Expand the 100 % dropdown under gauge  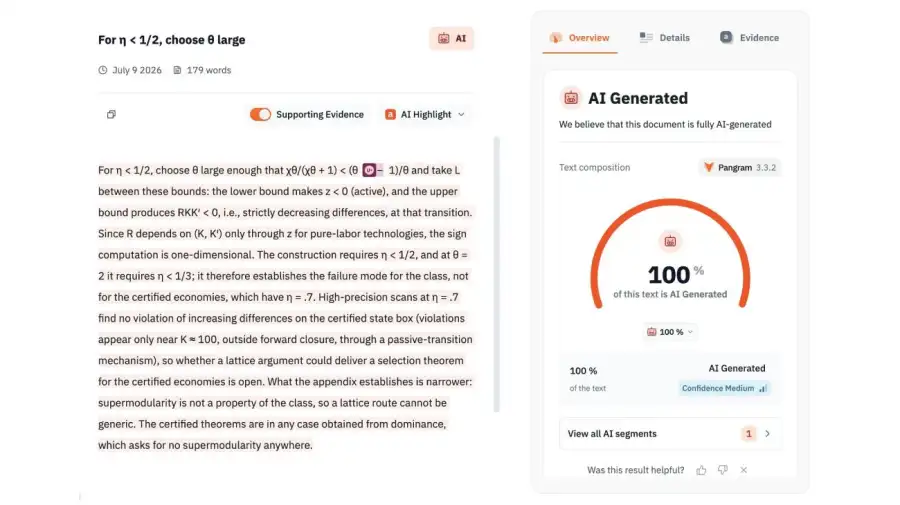(x=670, y=332)
